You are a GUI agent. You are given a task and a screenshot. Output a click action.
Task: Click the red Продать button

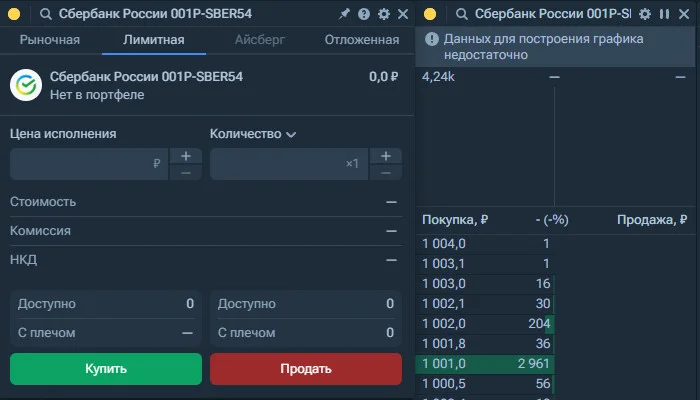[306, 369]
